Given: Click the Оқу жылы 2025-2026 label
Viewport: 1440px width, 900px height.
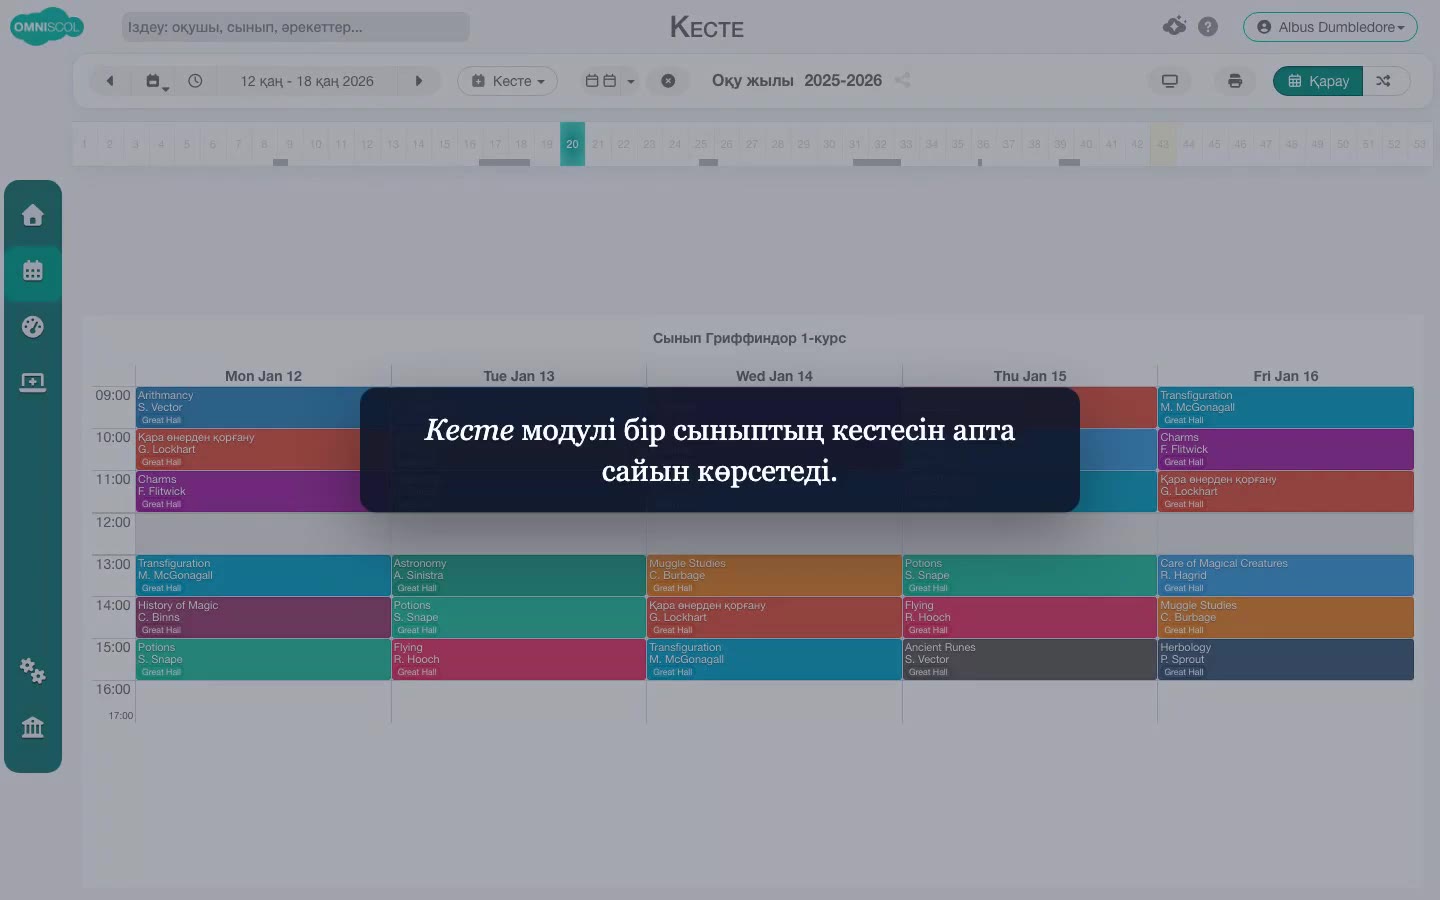Looking at the screenshot, I should tap(797, 80).
